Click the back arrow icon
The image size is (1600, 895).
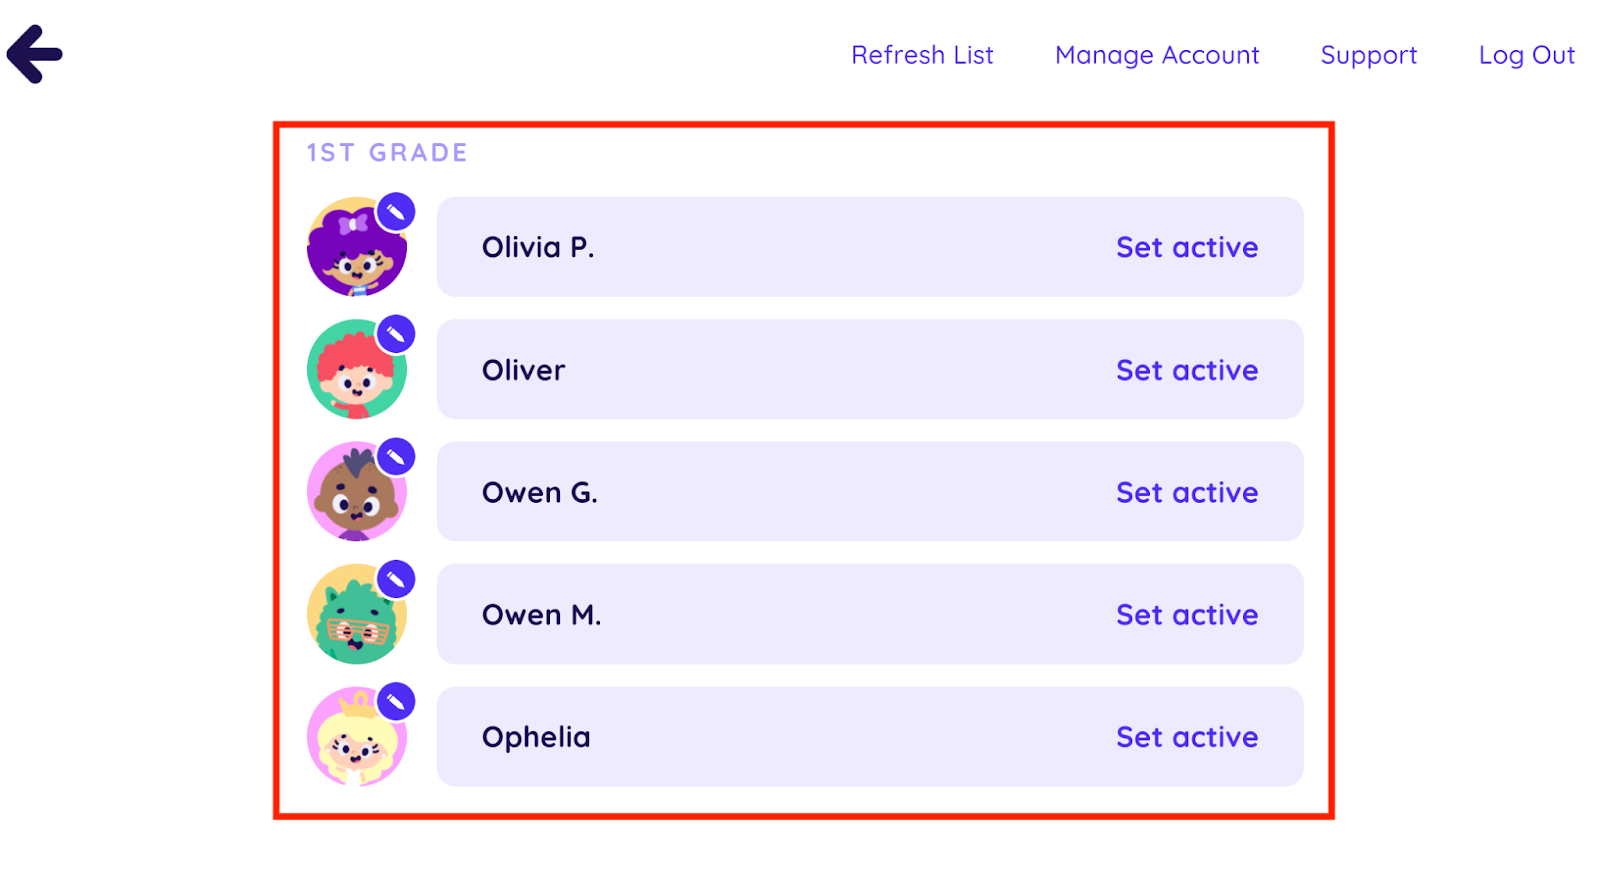(35, 54)
